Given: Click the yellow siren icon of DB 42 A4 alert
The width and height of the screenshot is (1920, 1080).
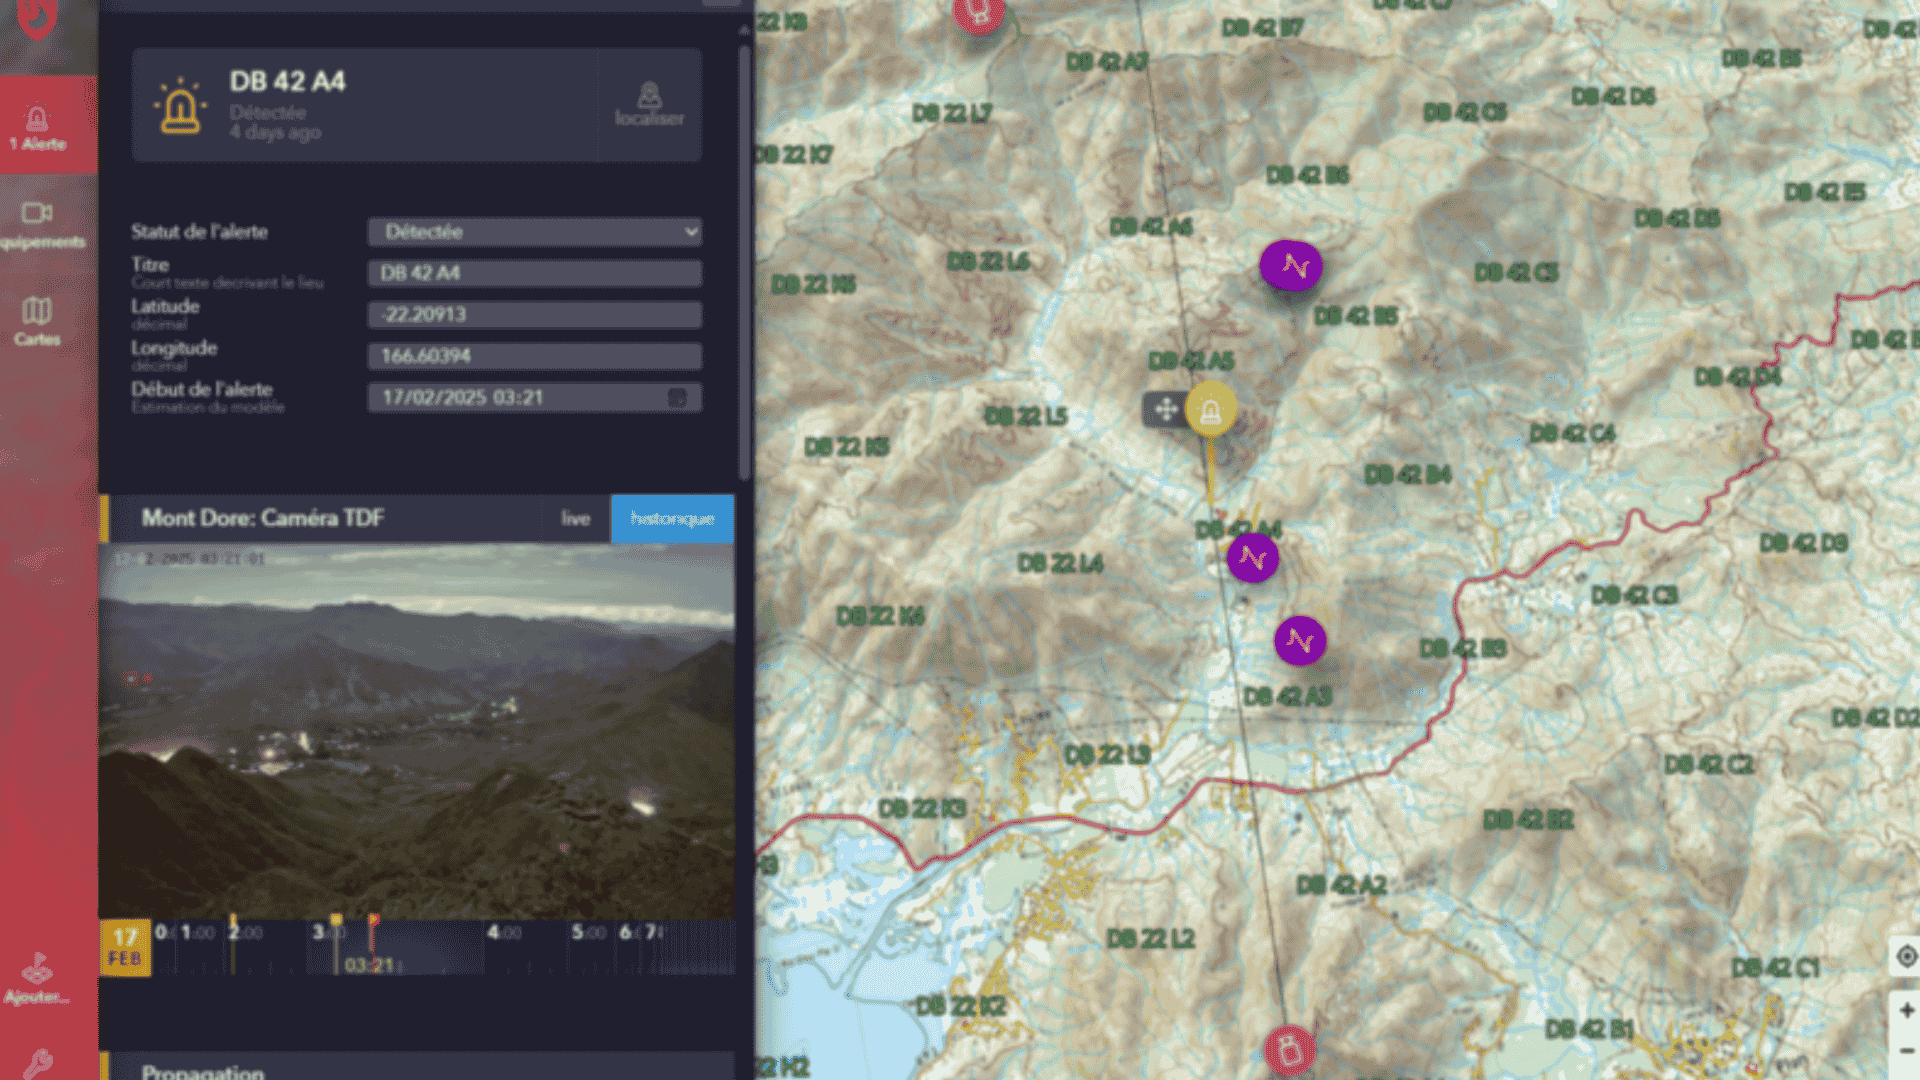Looking at the screenshot, I should click(x=180, y=106).
